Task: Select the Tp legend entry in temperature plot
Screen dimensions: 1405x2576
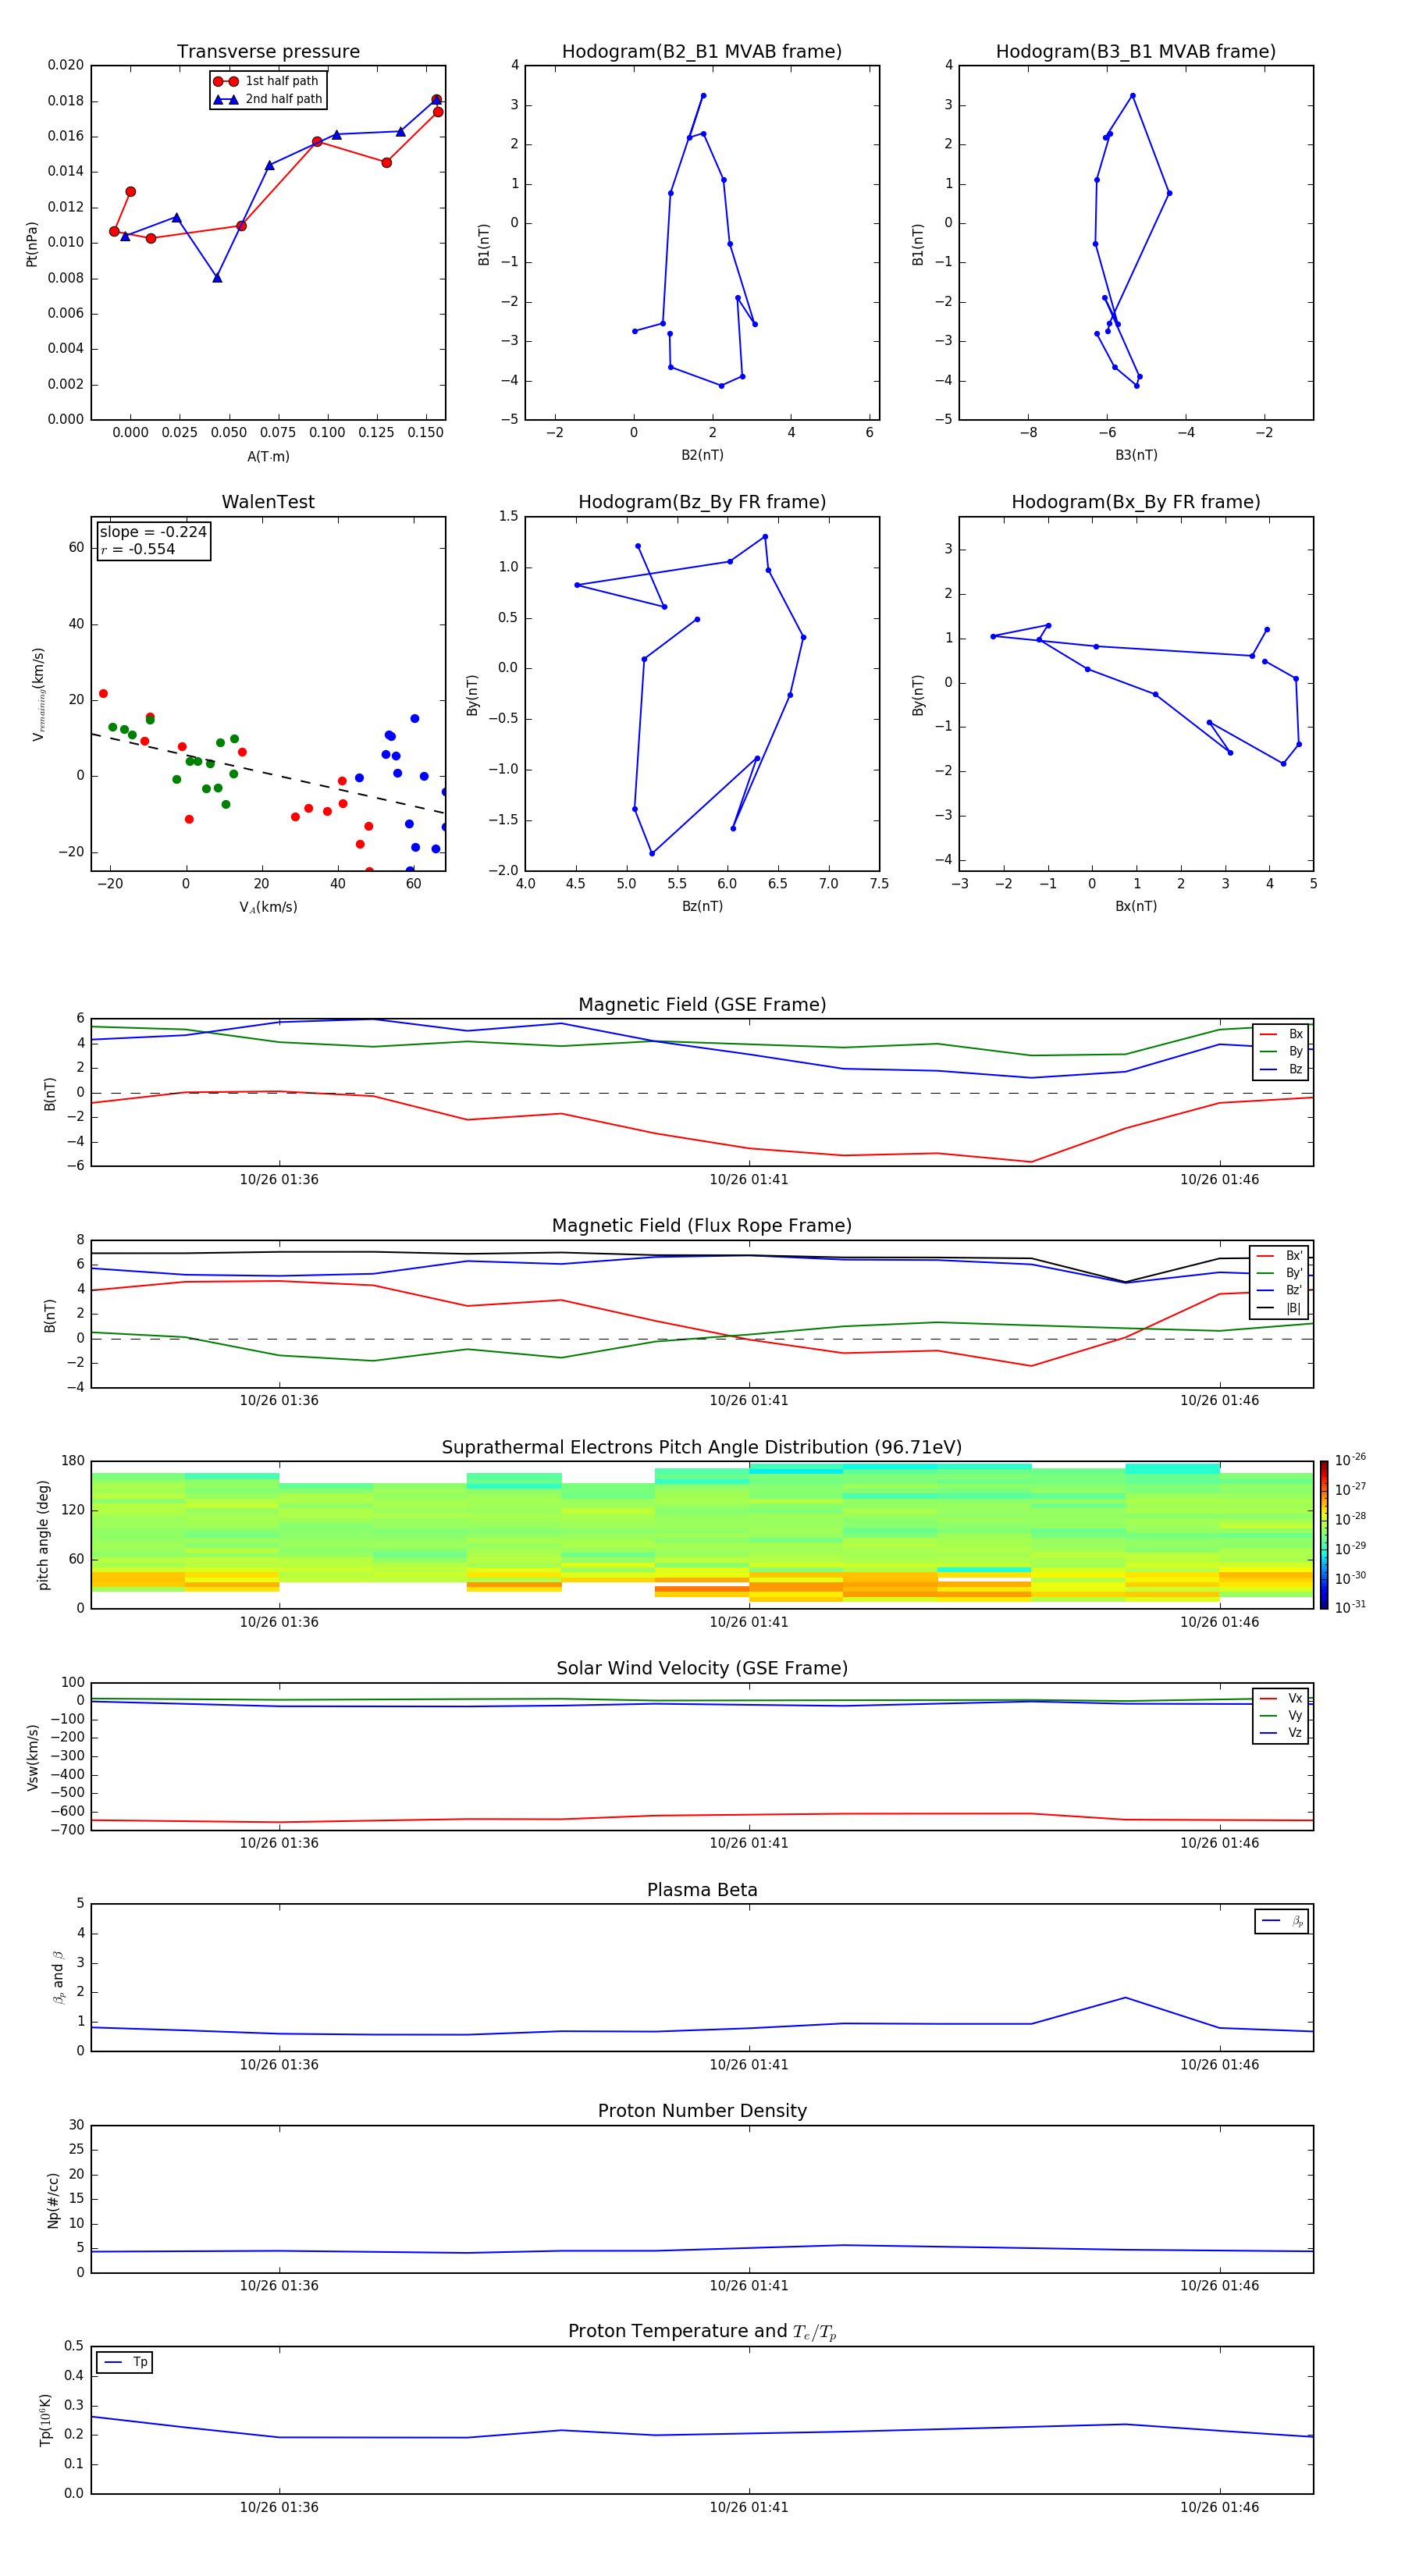Action: 125,2362
